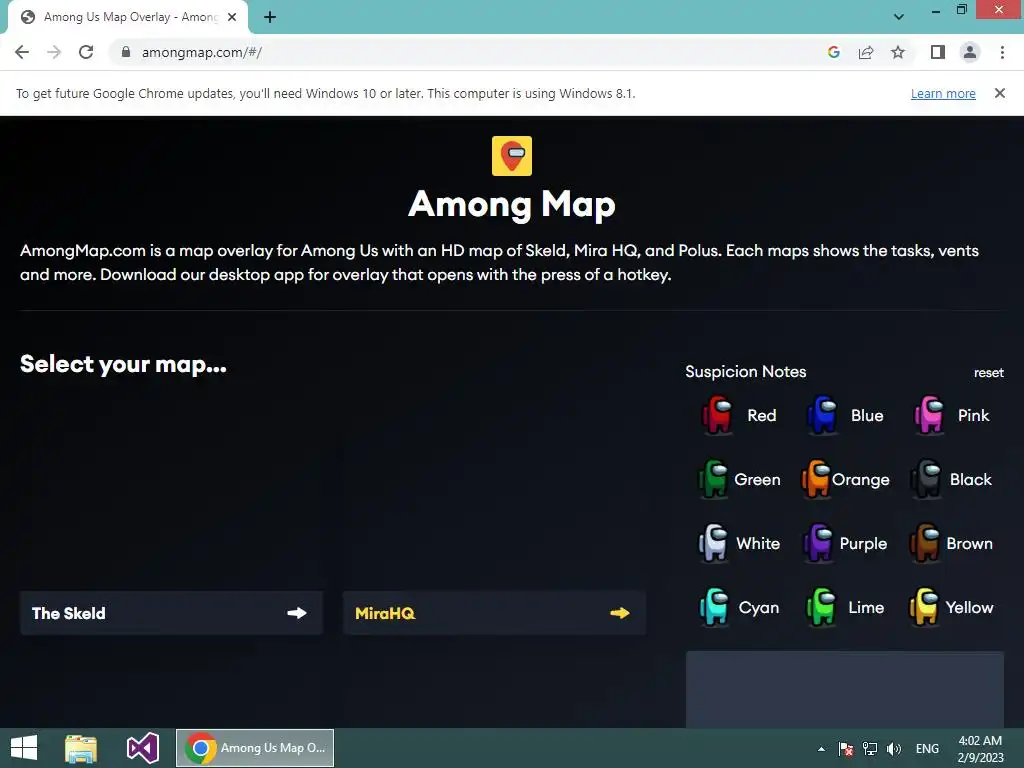The image size is (1024, 768).
Task: Open the network status tray icon
Action: click(x=870, y=749)
